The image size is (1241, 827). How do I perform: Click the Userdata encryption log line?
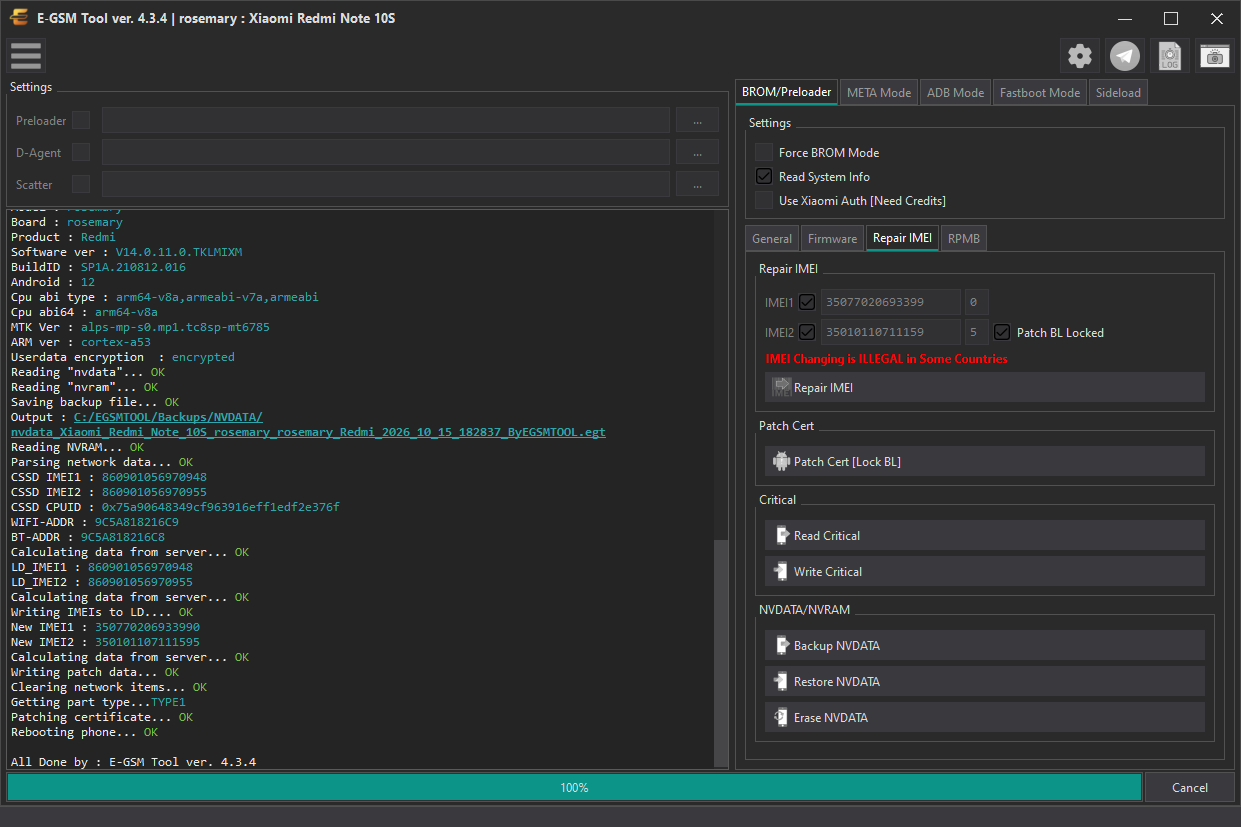[123, 357]
